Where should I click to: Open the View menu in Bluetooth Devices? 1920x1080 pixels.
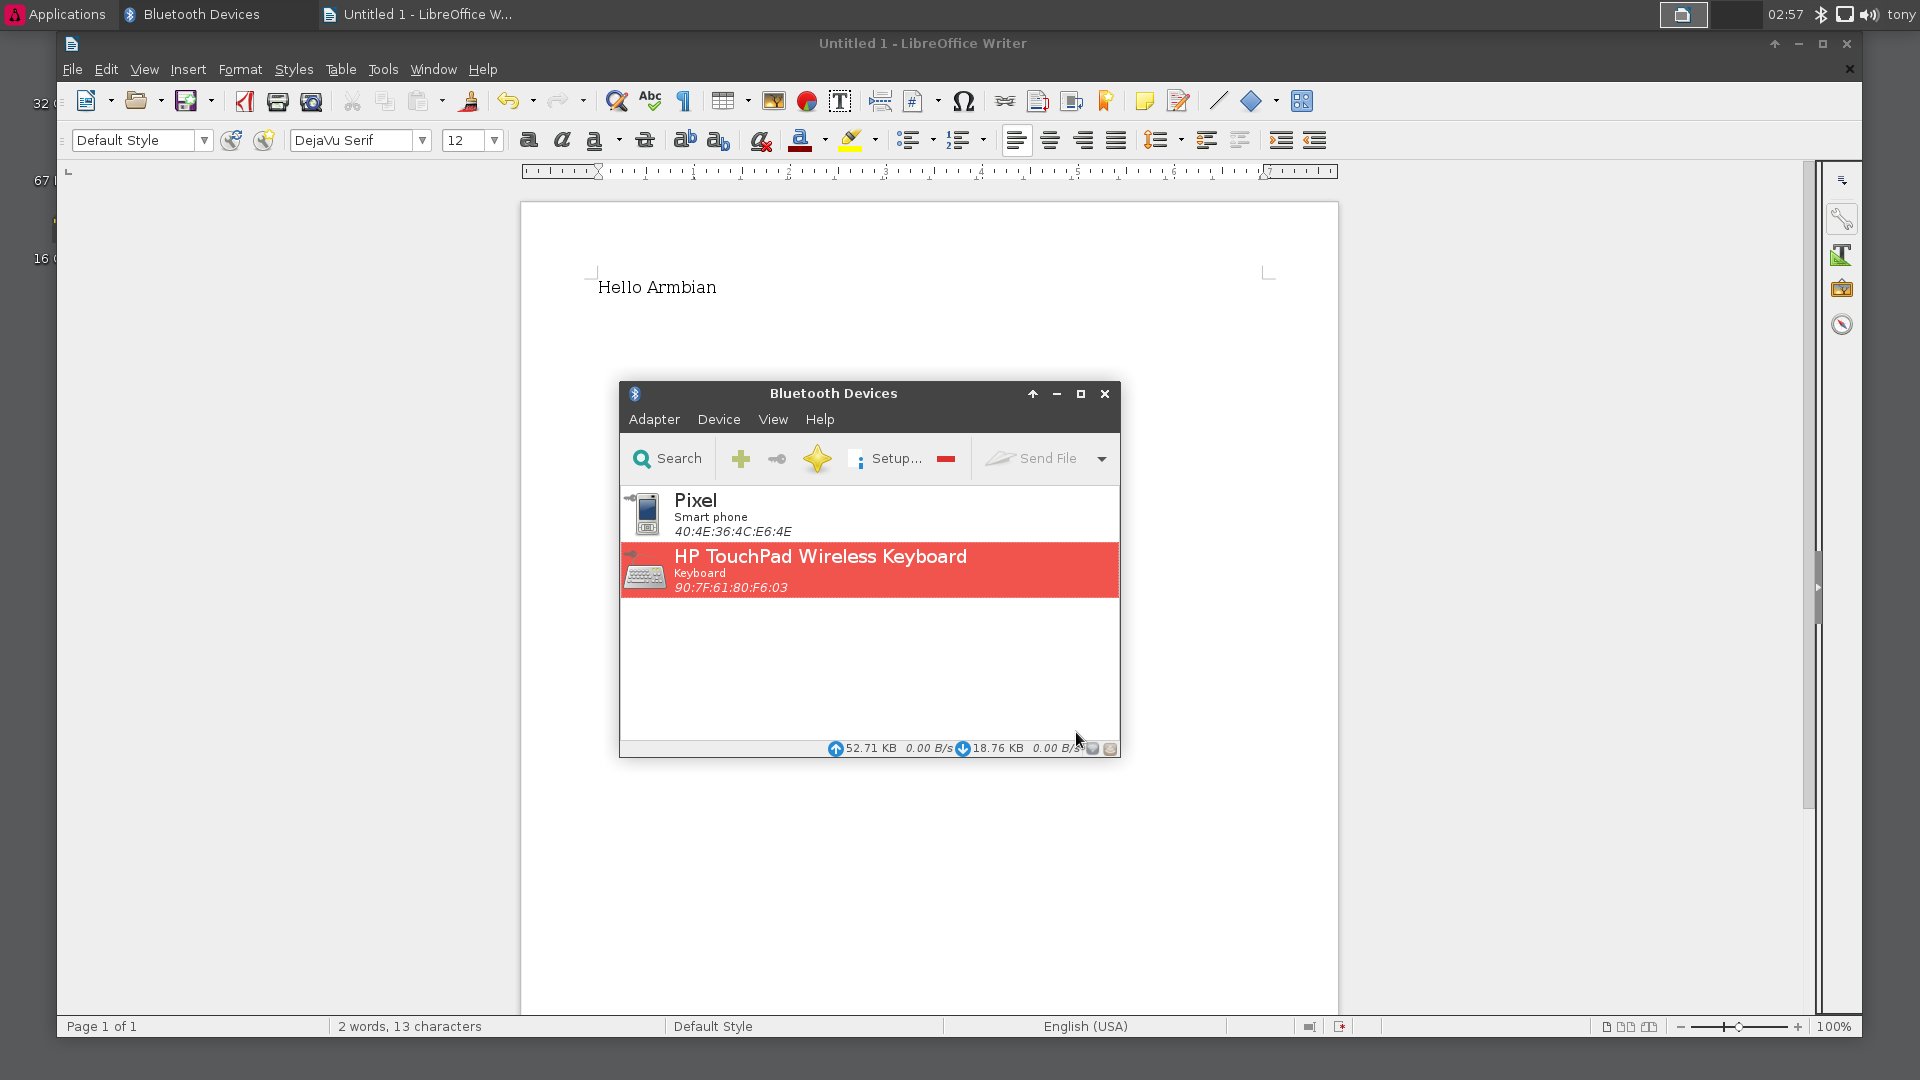point(773,420)
